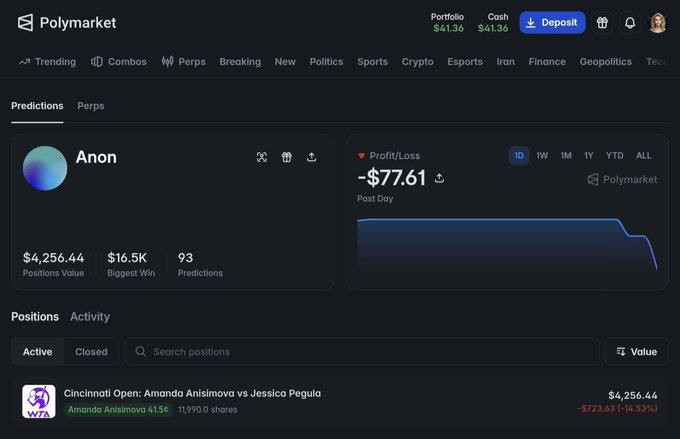Click the Anon username heading
This screenshot has width=680, height=439.
(96, 157)
